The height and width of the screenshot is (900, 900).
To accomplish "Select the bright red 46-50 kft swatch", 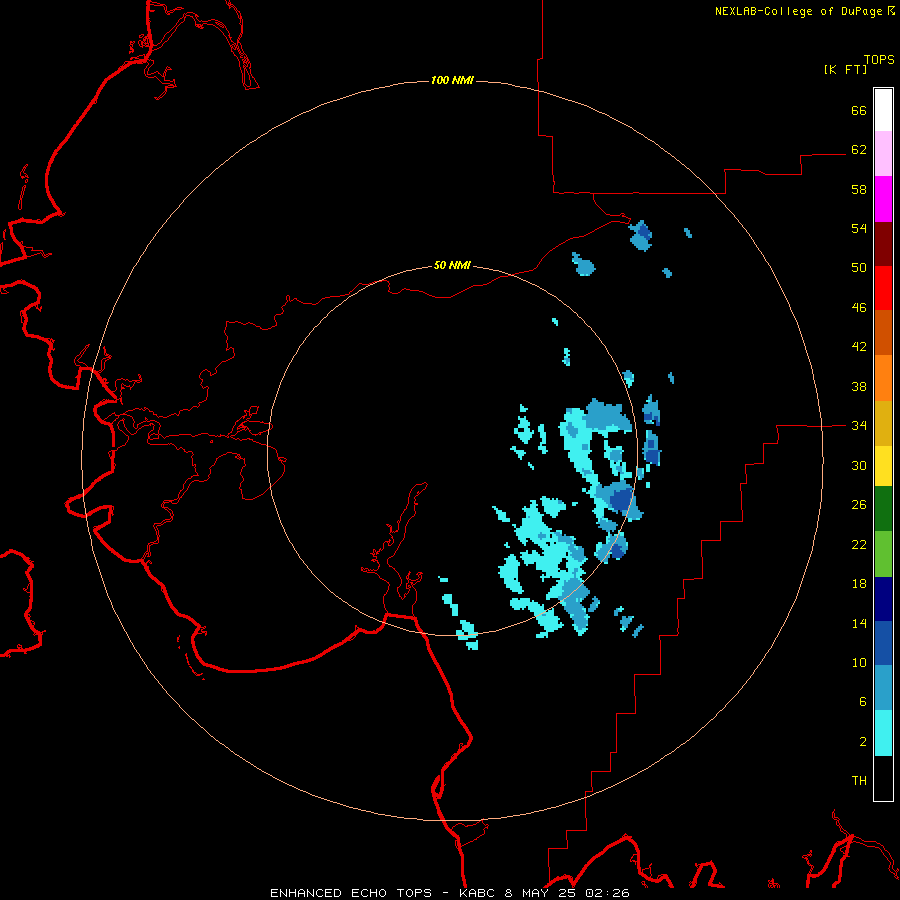I will click(x=883, y=288).
